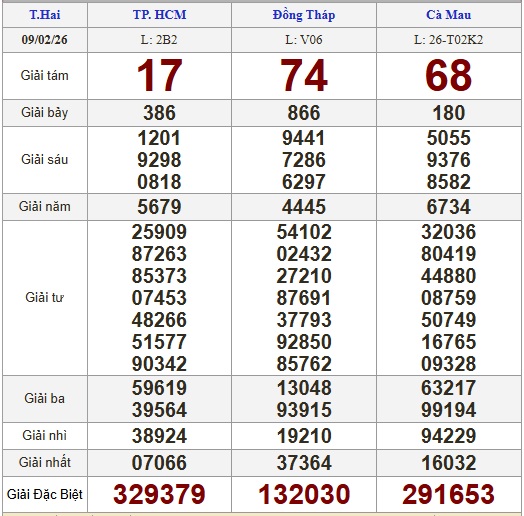The width and height of the screenshot is (524, 516).
Task: Click Giải ba number 39564
Action: point(159,410)
